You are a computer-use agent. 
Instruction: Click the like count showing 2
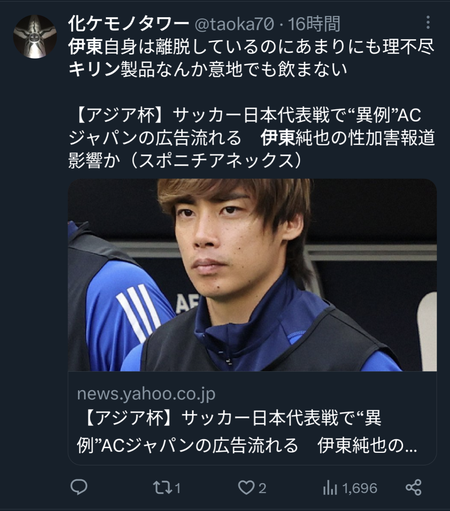pyautogui.click(x=263, y=488)
